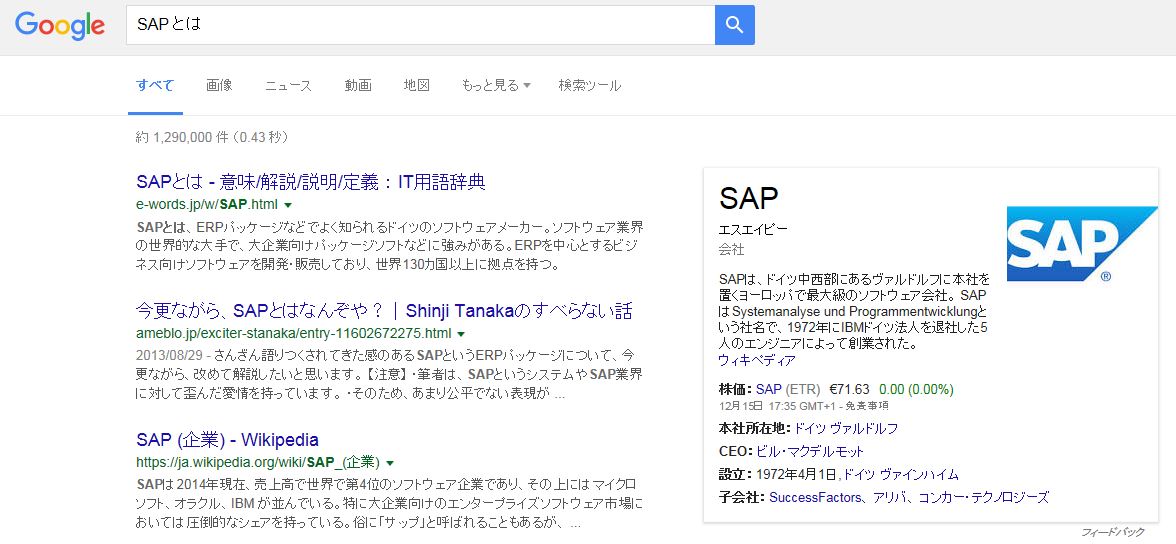Expand the もっと見る dropdown
The image size is (1176, 544).
pyautogui.click(x=496, y=86)
